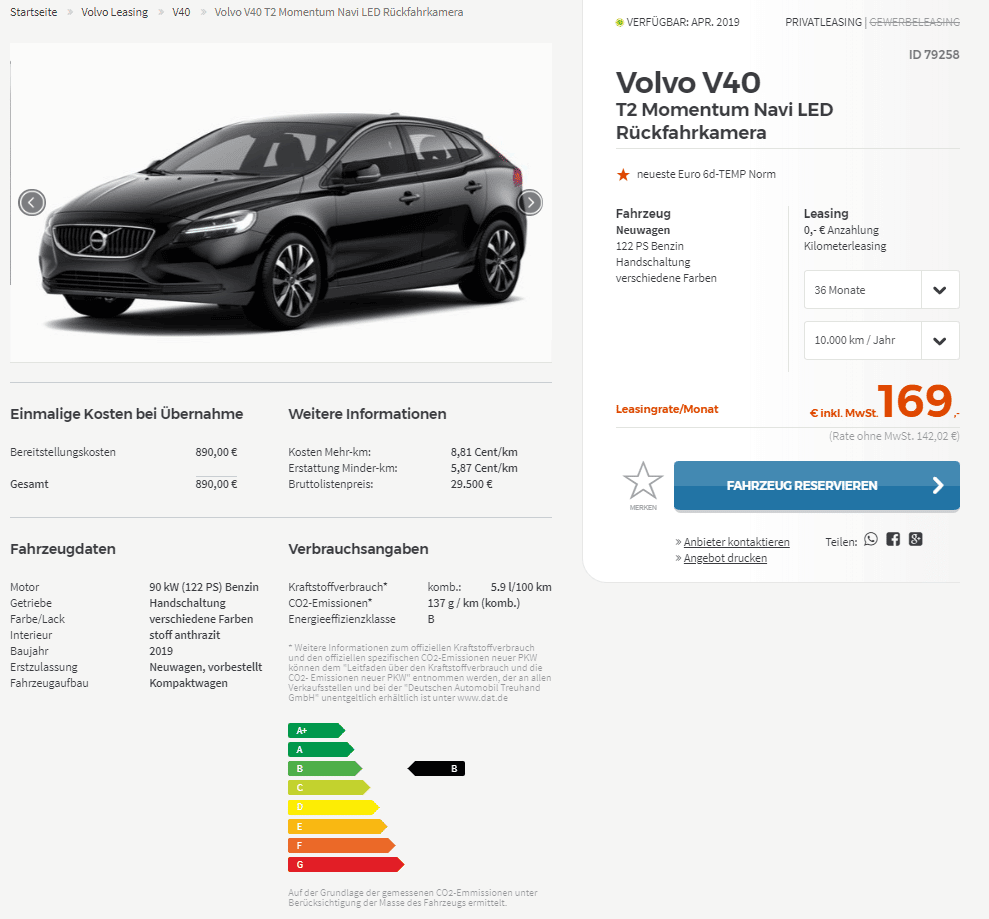This screenshot has width=989, height=919.
Task: Show the next car image
Action: pos(530,202)
